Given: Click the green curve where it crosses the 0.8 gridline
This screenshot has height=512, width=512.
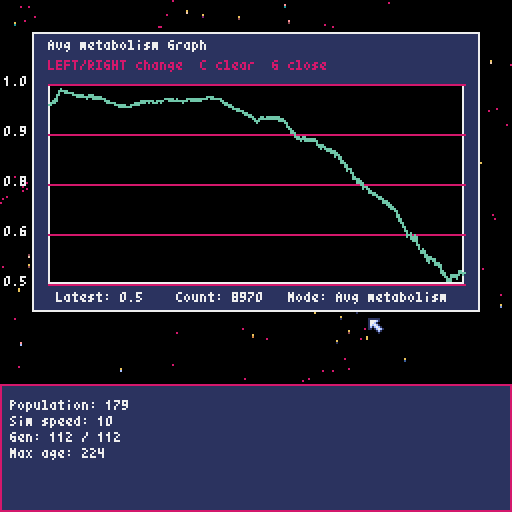Looking at the screenshot, I should (x=361, y=185).
